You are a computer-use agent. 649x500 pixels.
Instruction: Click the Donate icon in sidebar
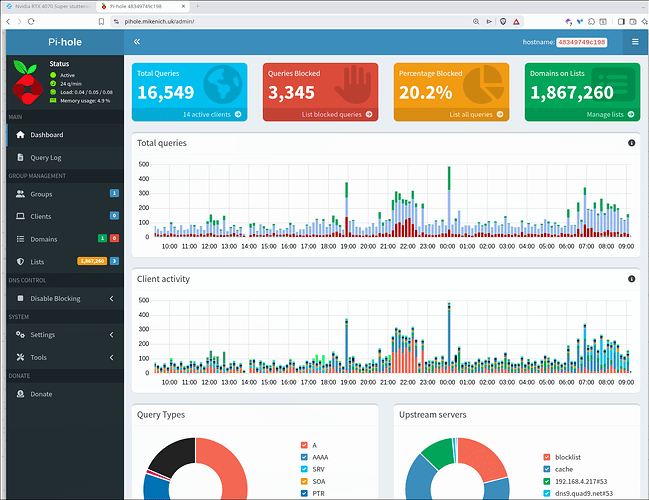(x=20, y=394)
